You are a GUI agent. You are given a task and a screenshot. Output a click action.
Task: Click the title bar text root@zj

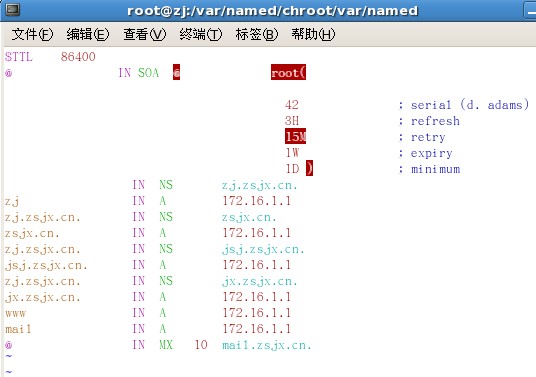157,11
